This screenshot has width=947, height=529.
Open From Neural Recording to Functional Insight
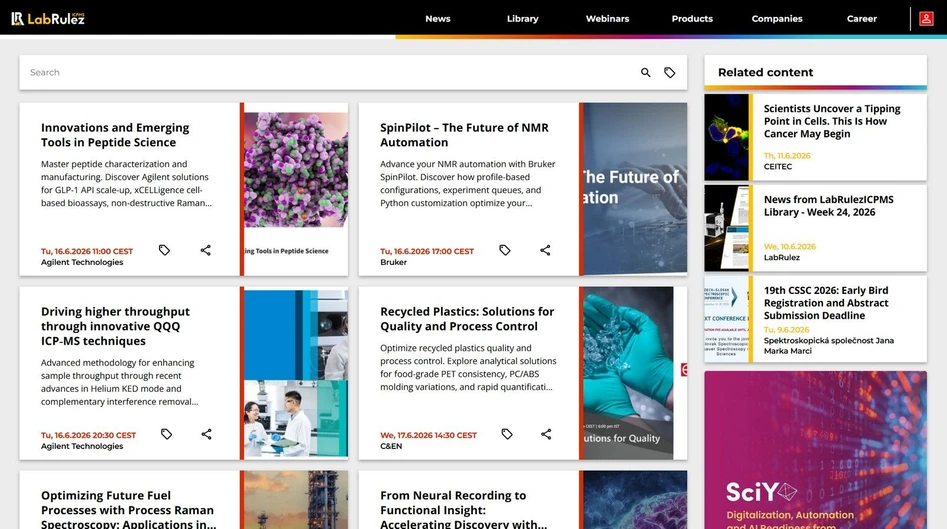coord(463,510)
